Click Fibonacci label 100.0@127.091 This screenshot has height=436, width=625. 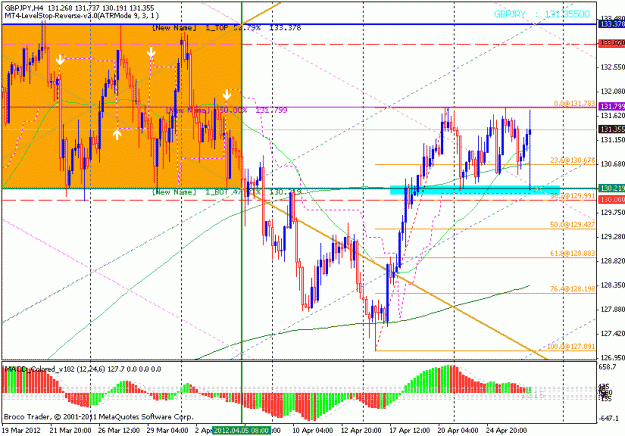[x=571, y=346]
